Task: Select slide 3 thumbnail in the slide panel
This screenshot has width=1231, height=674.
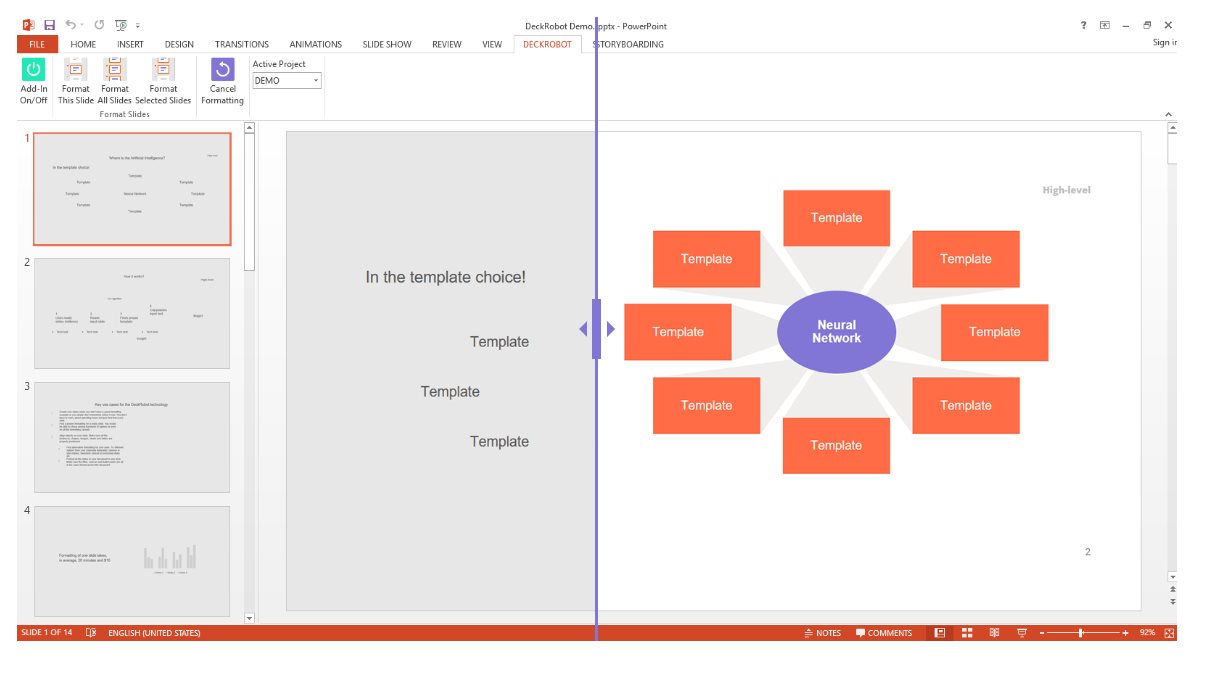Action: (132, 437)
